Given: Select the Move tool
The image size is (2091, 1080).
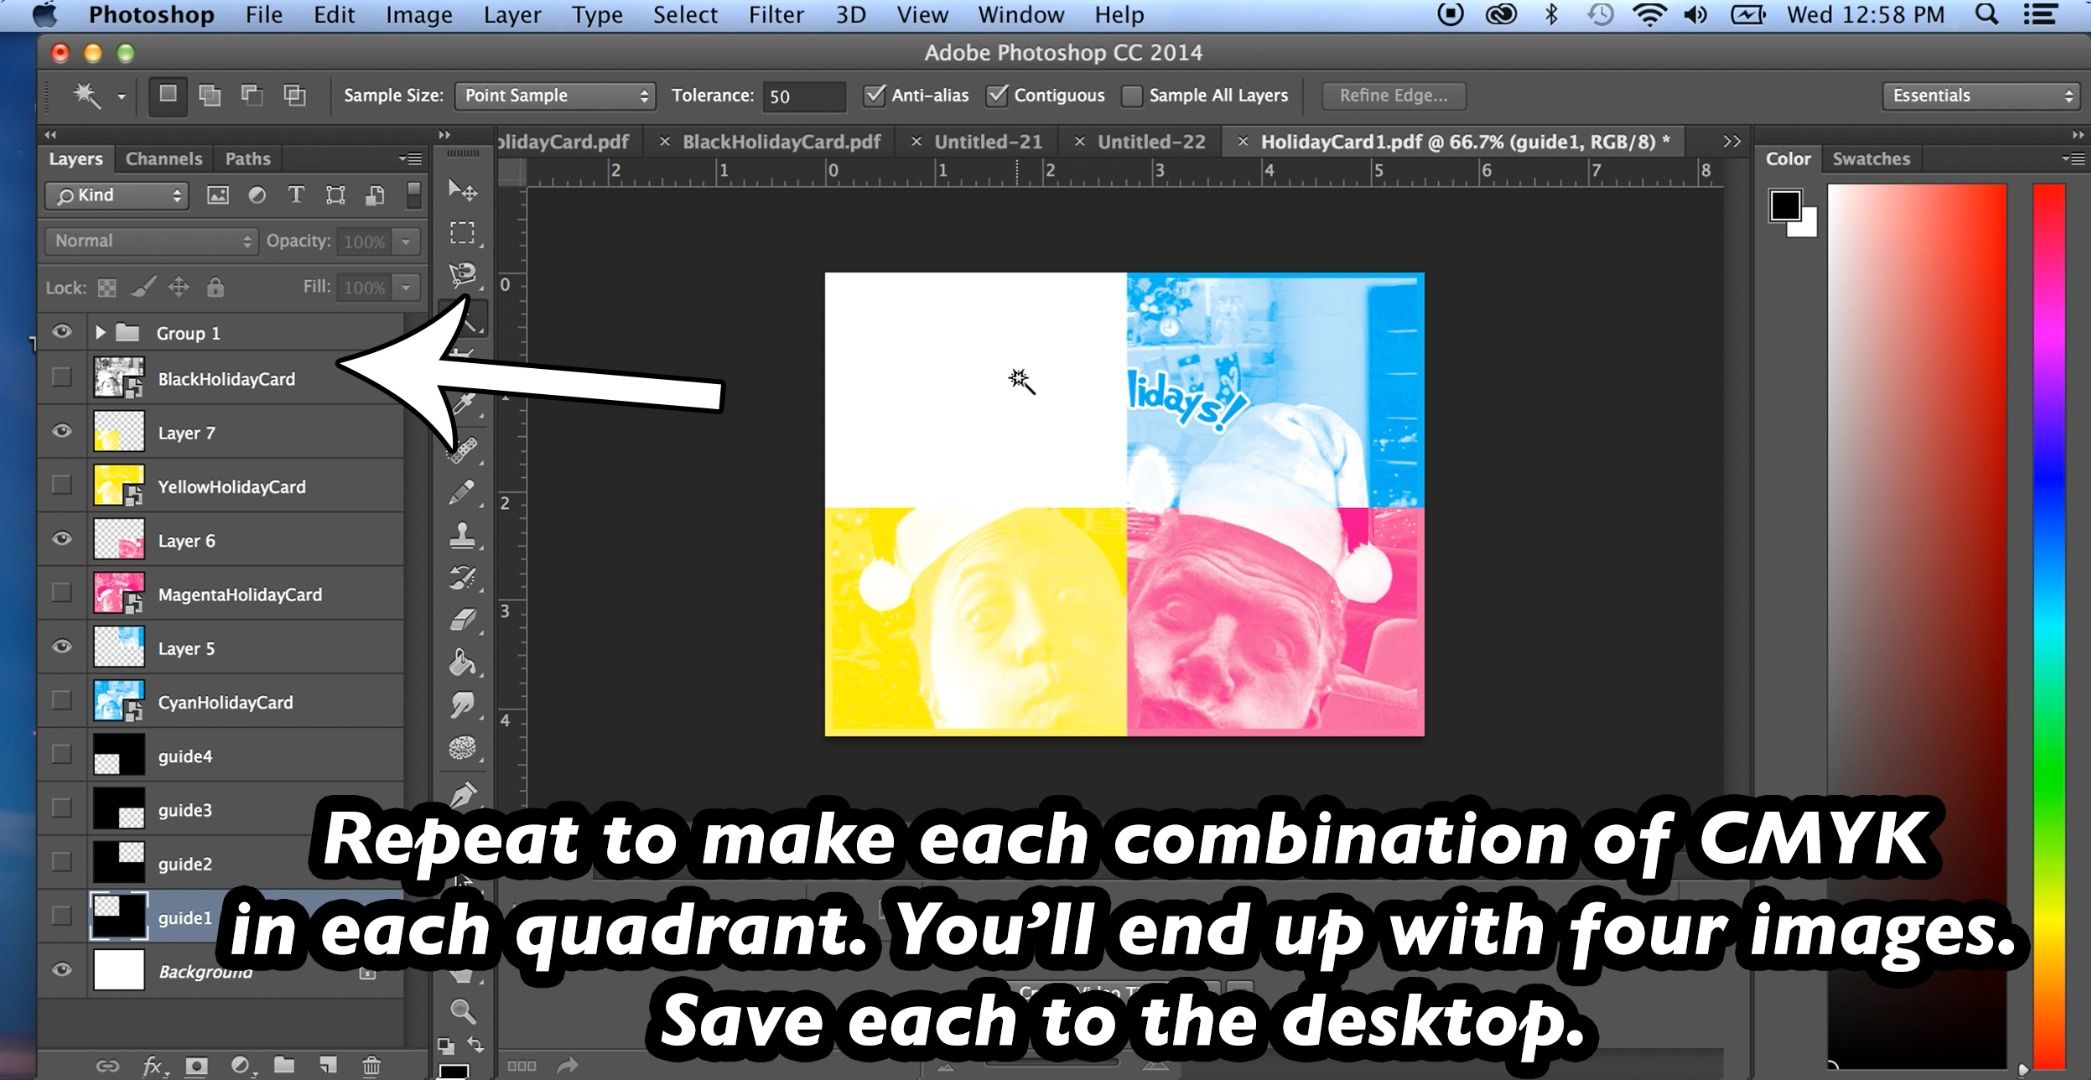Looking at the screenshot, I should coord(462,190).
